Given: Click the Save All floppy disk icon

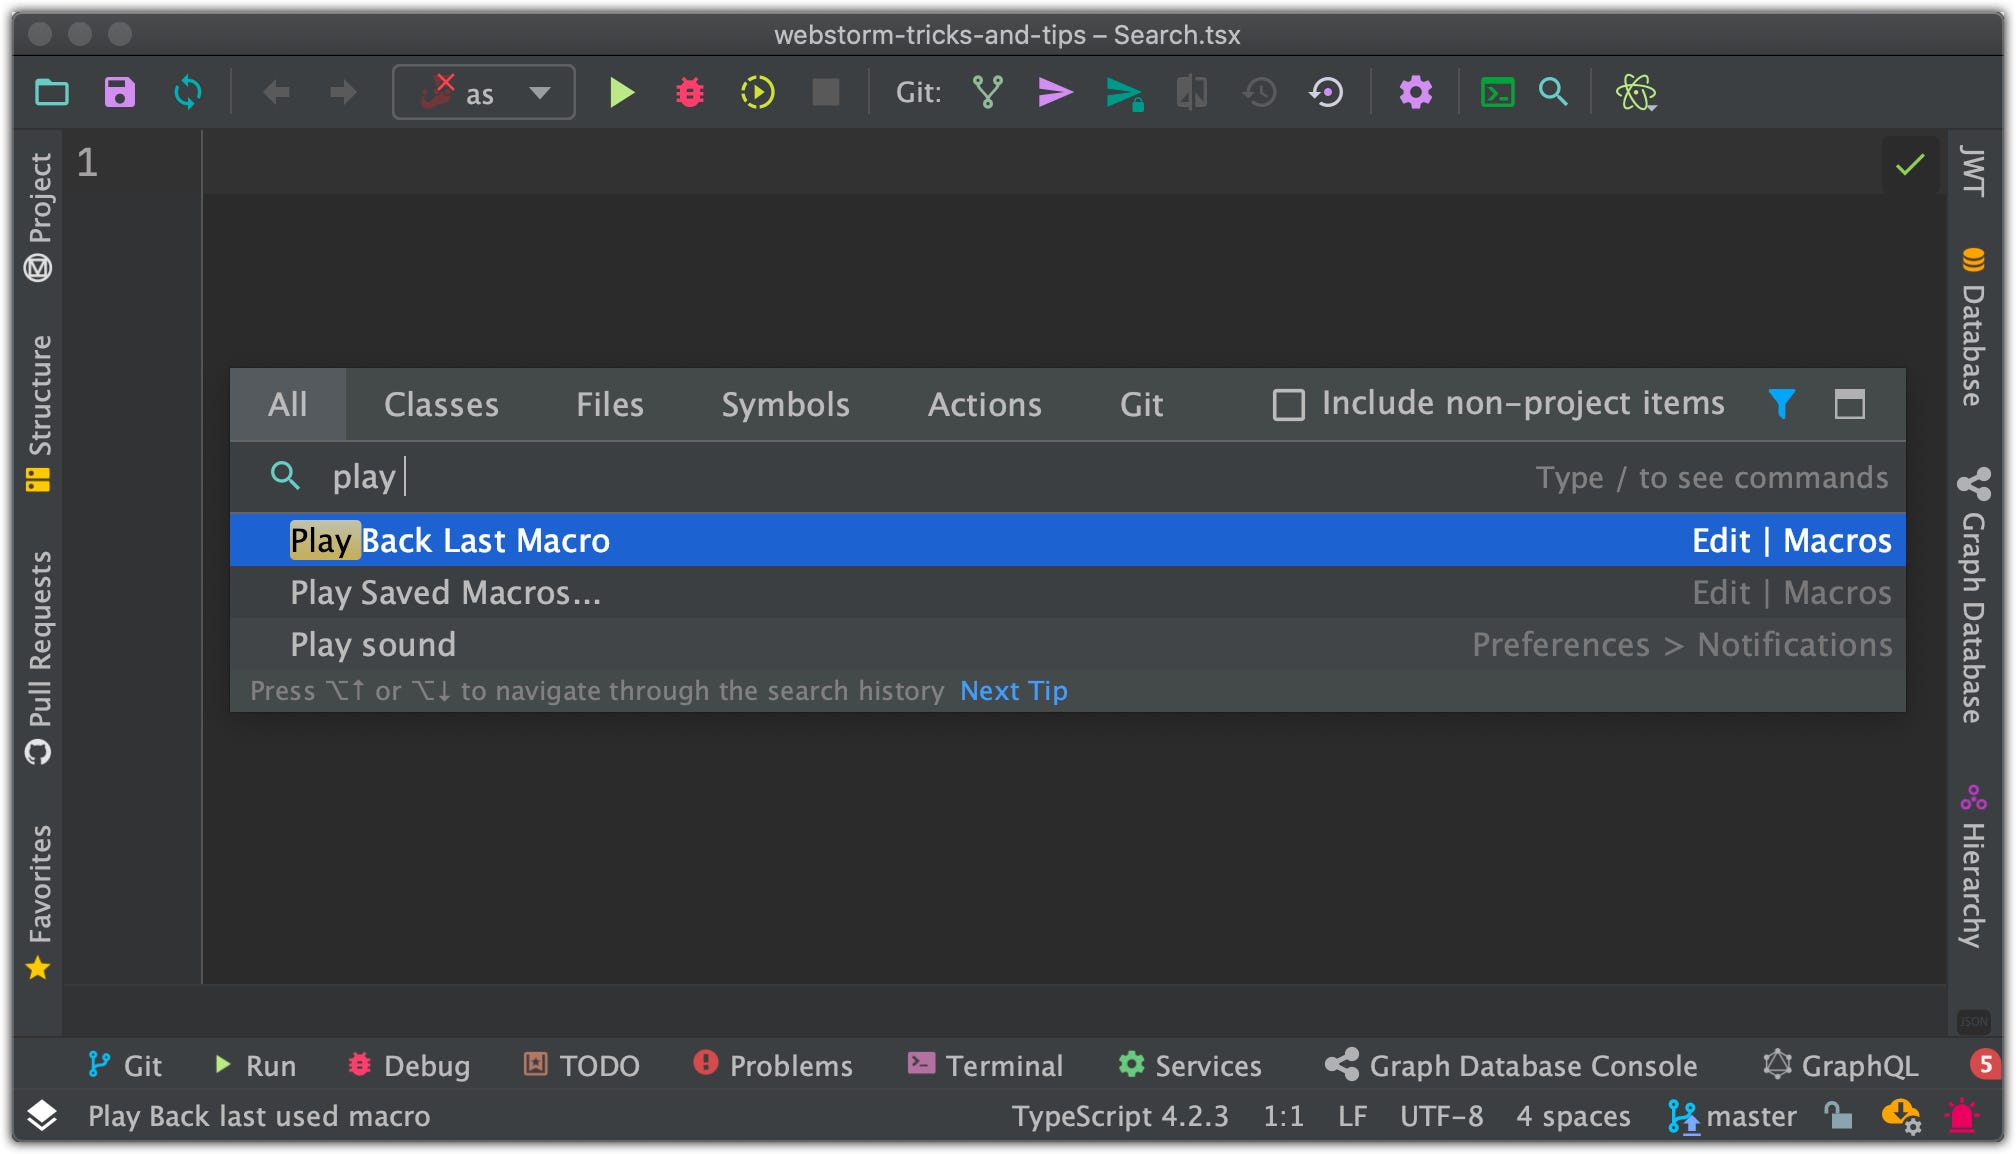Looking at the screenshot, I should (x=120, y=93).
